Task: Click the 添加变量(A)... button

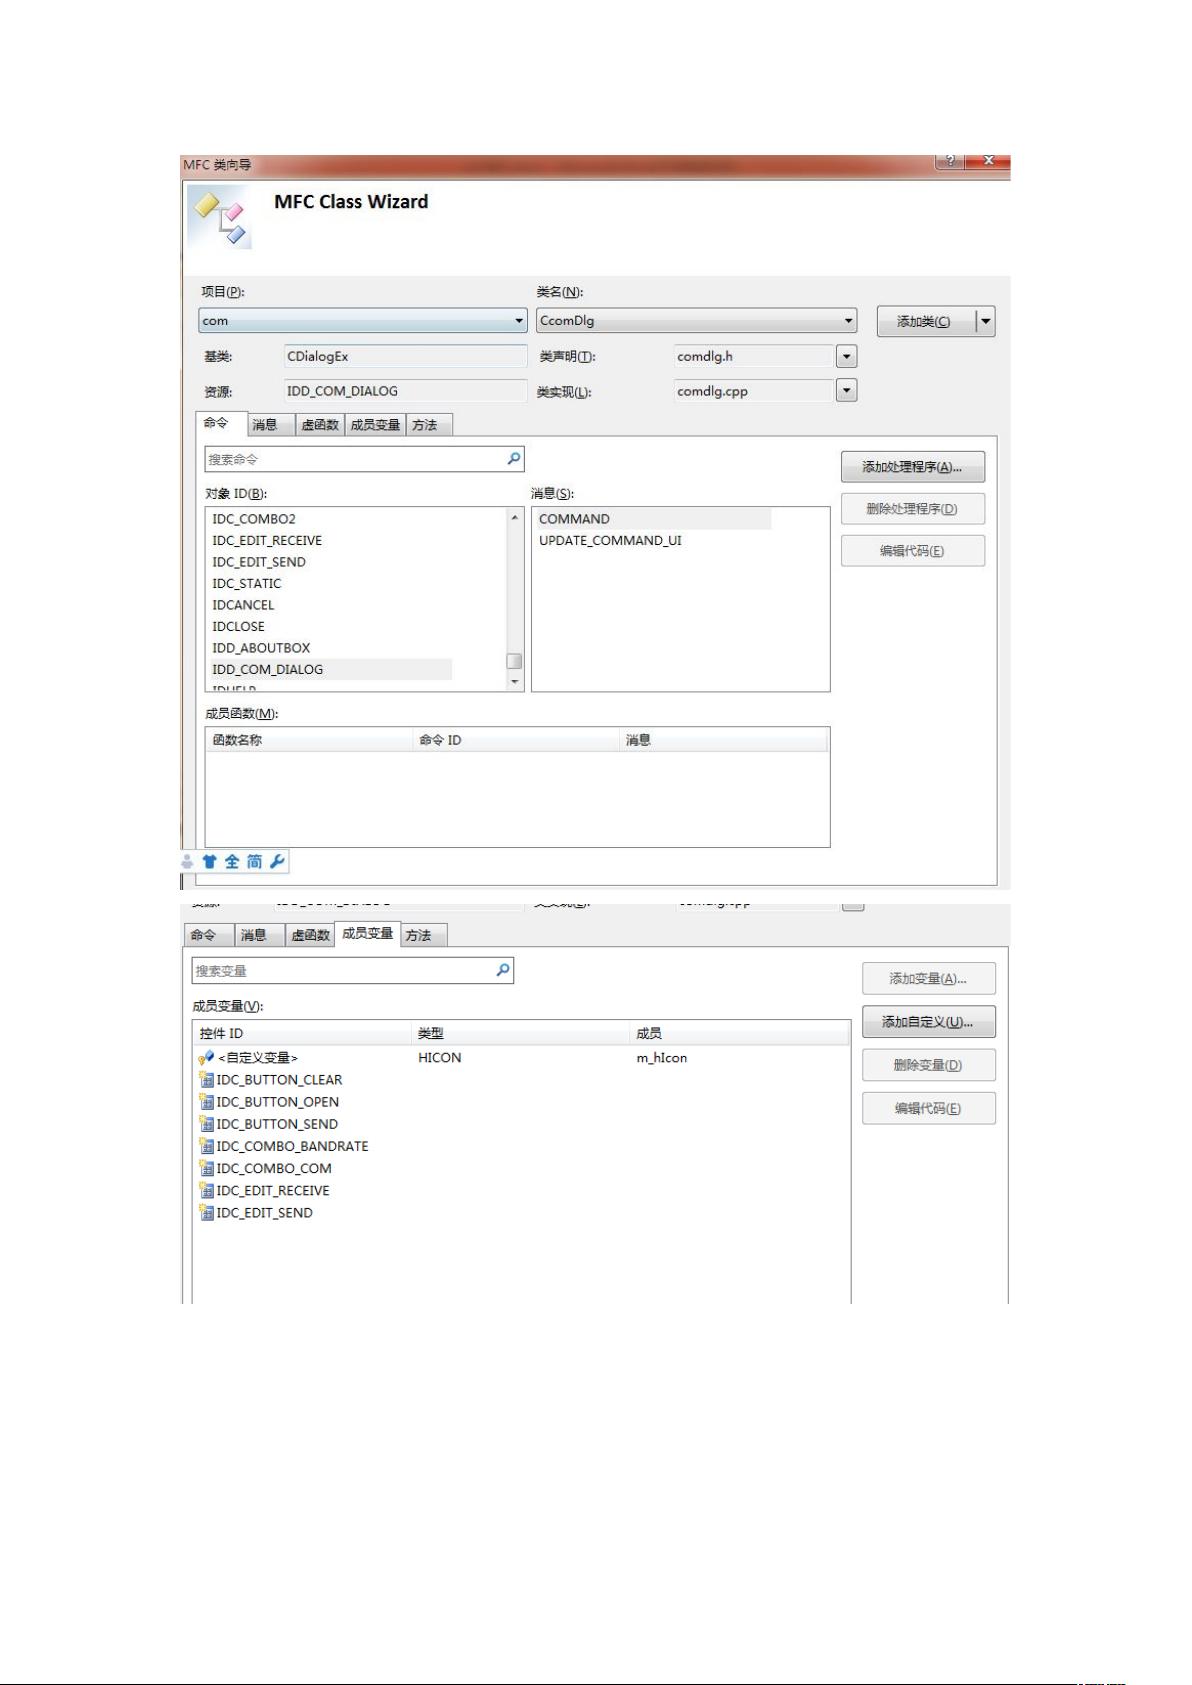Action: (928, 978)
